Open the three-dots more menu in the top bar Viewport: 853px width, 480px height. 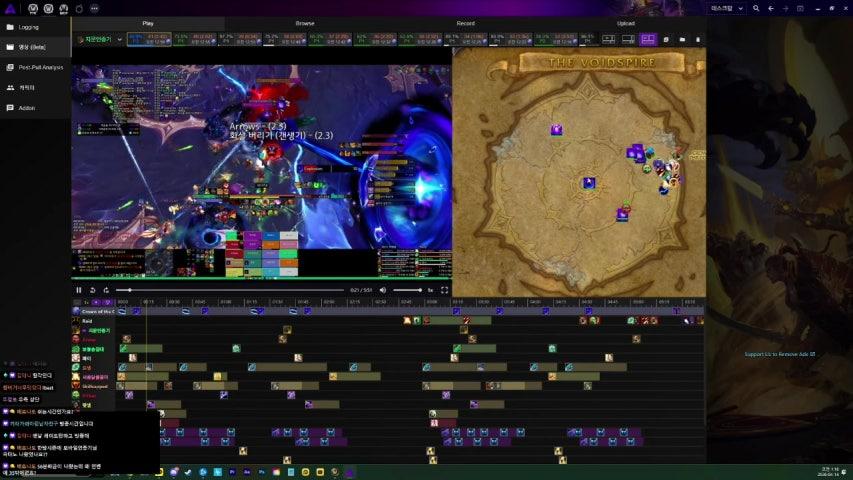pyautogui.click(x=94, y=8)
